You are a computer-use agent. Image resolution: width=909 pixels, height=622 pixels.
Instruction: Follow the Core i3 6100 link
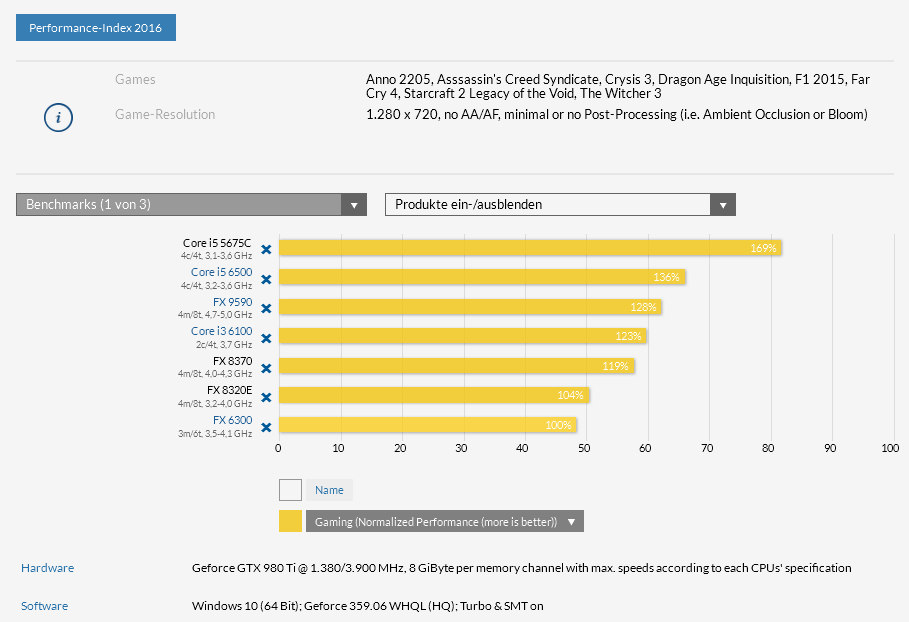tap(221, 331)
